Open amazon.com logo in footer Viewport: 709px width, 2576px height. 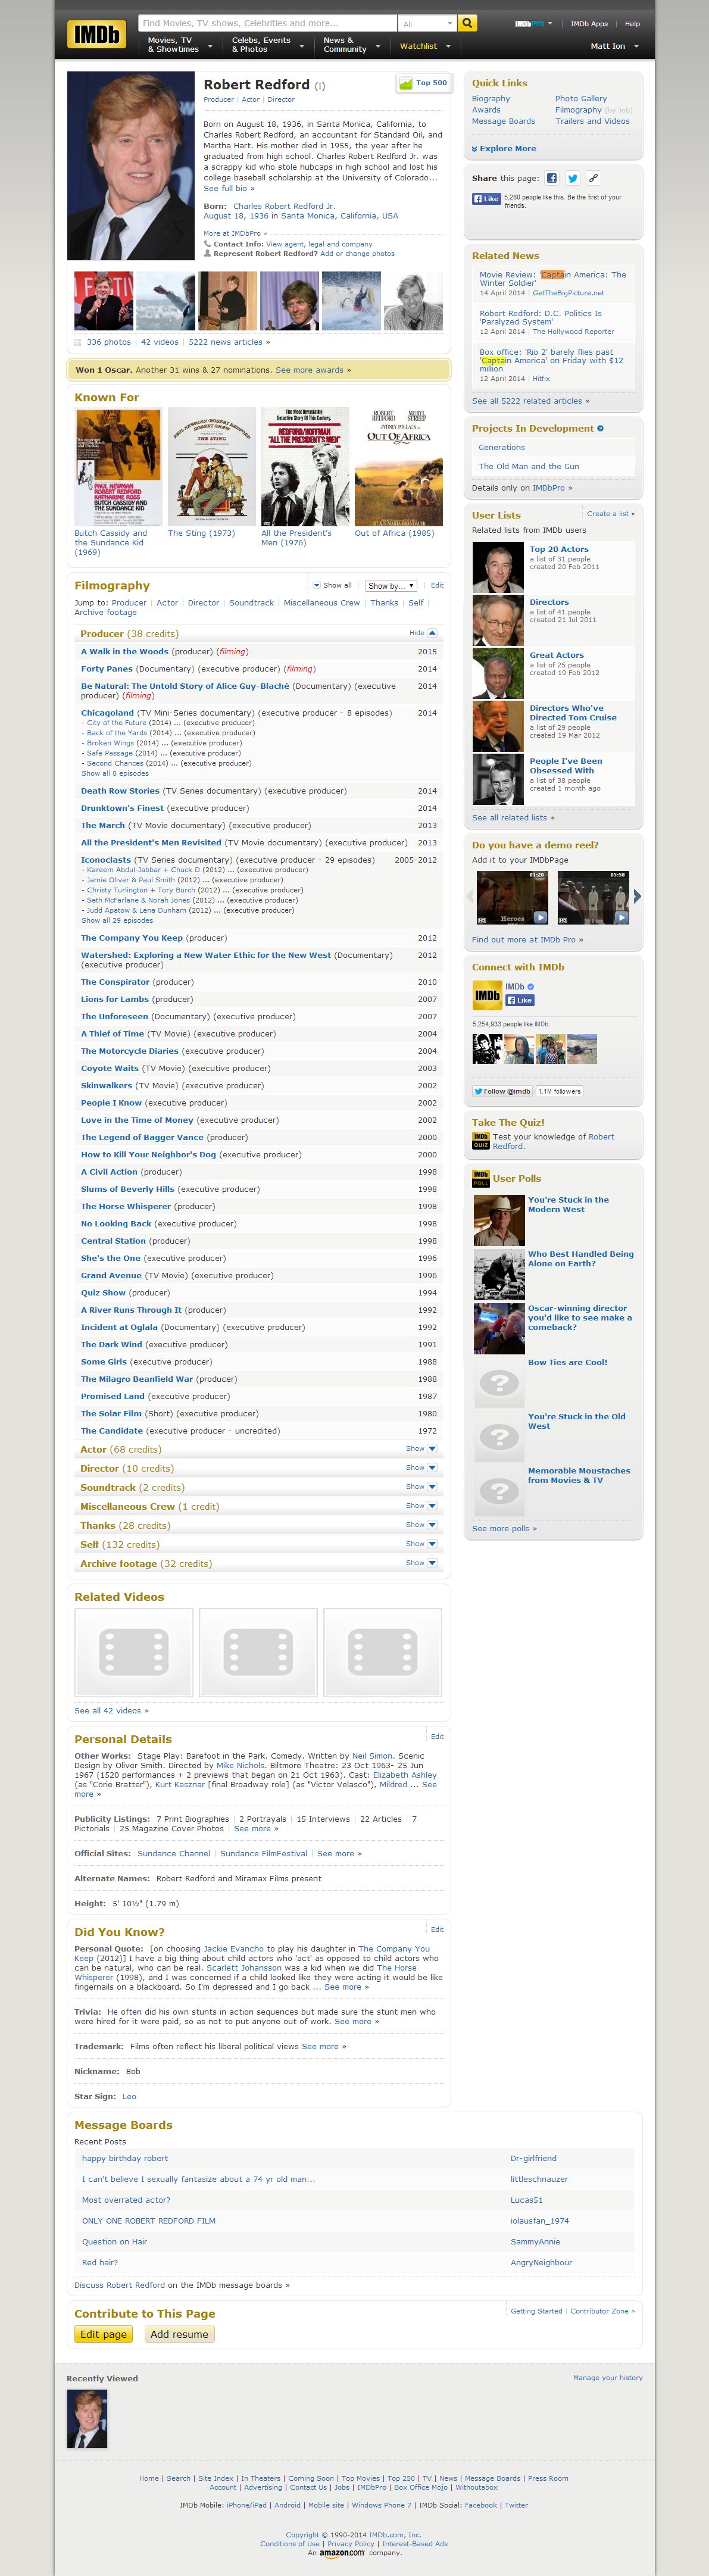[342, 2552]
